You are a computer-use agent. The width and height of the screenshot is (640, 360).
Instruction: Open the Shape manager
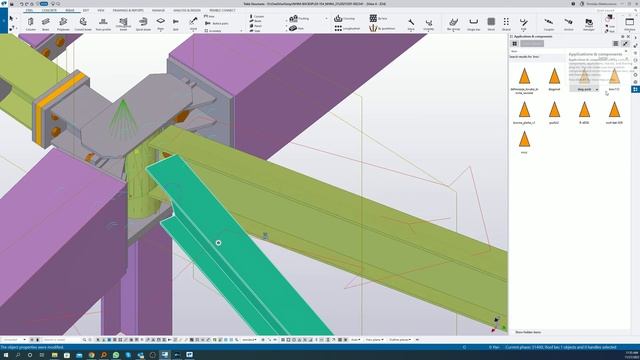click(x=589, y=24)
